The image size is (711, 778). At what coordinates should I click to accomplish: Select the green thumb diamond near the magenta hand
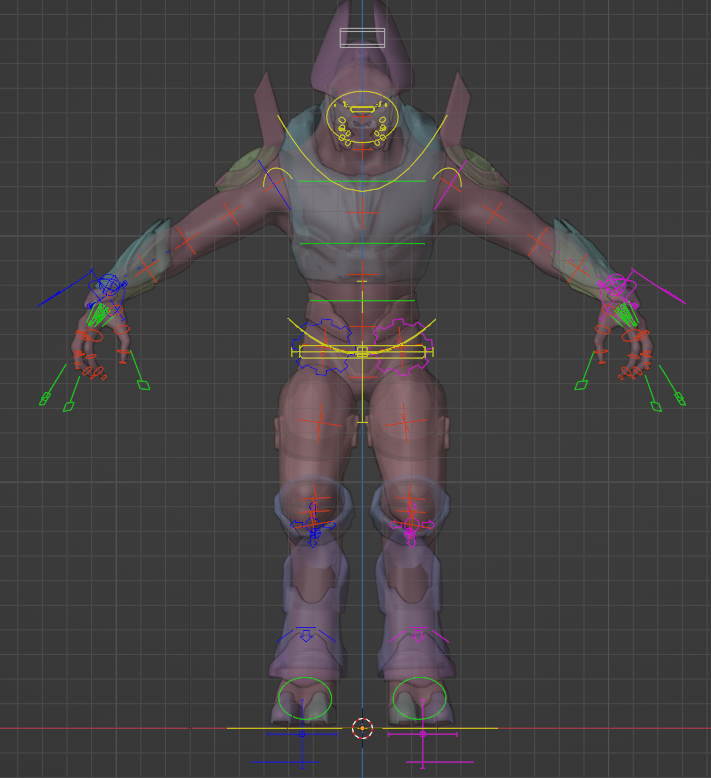coord(581,385)
